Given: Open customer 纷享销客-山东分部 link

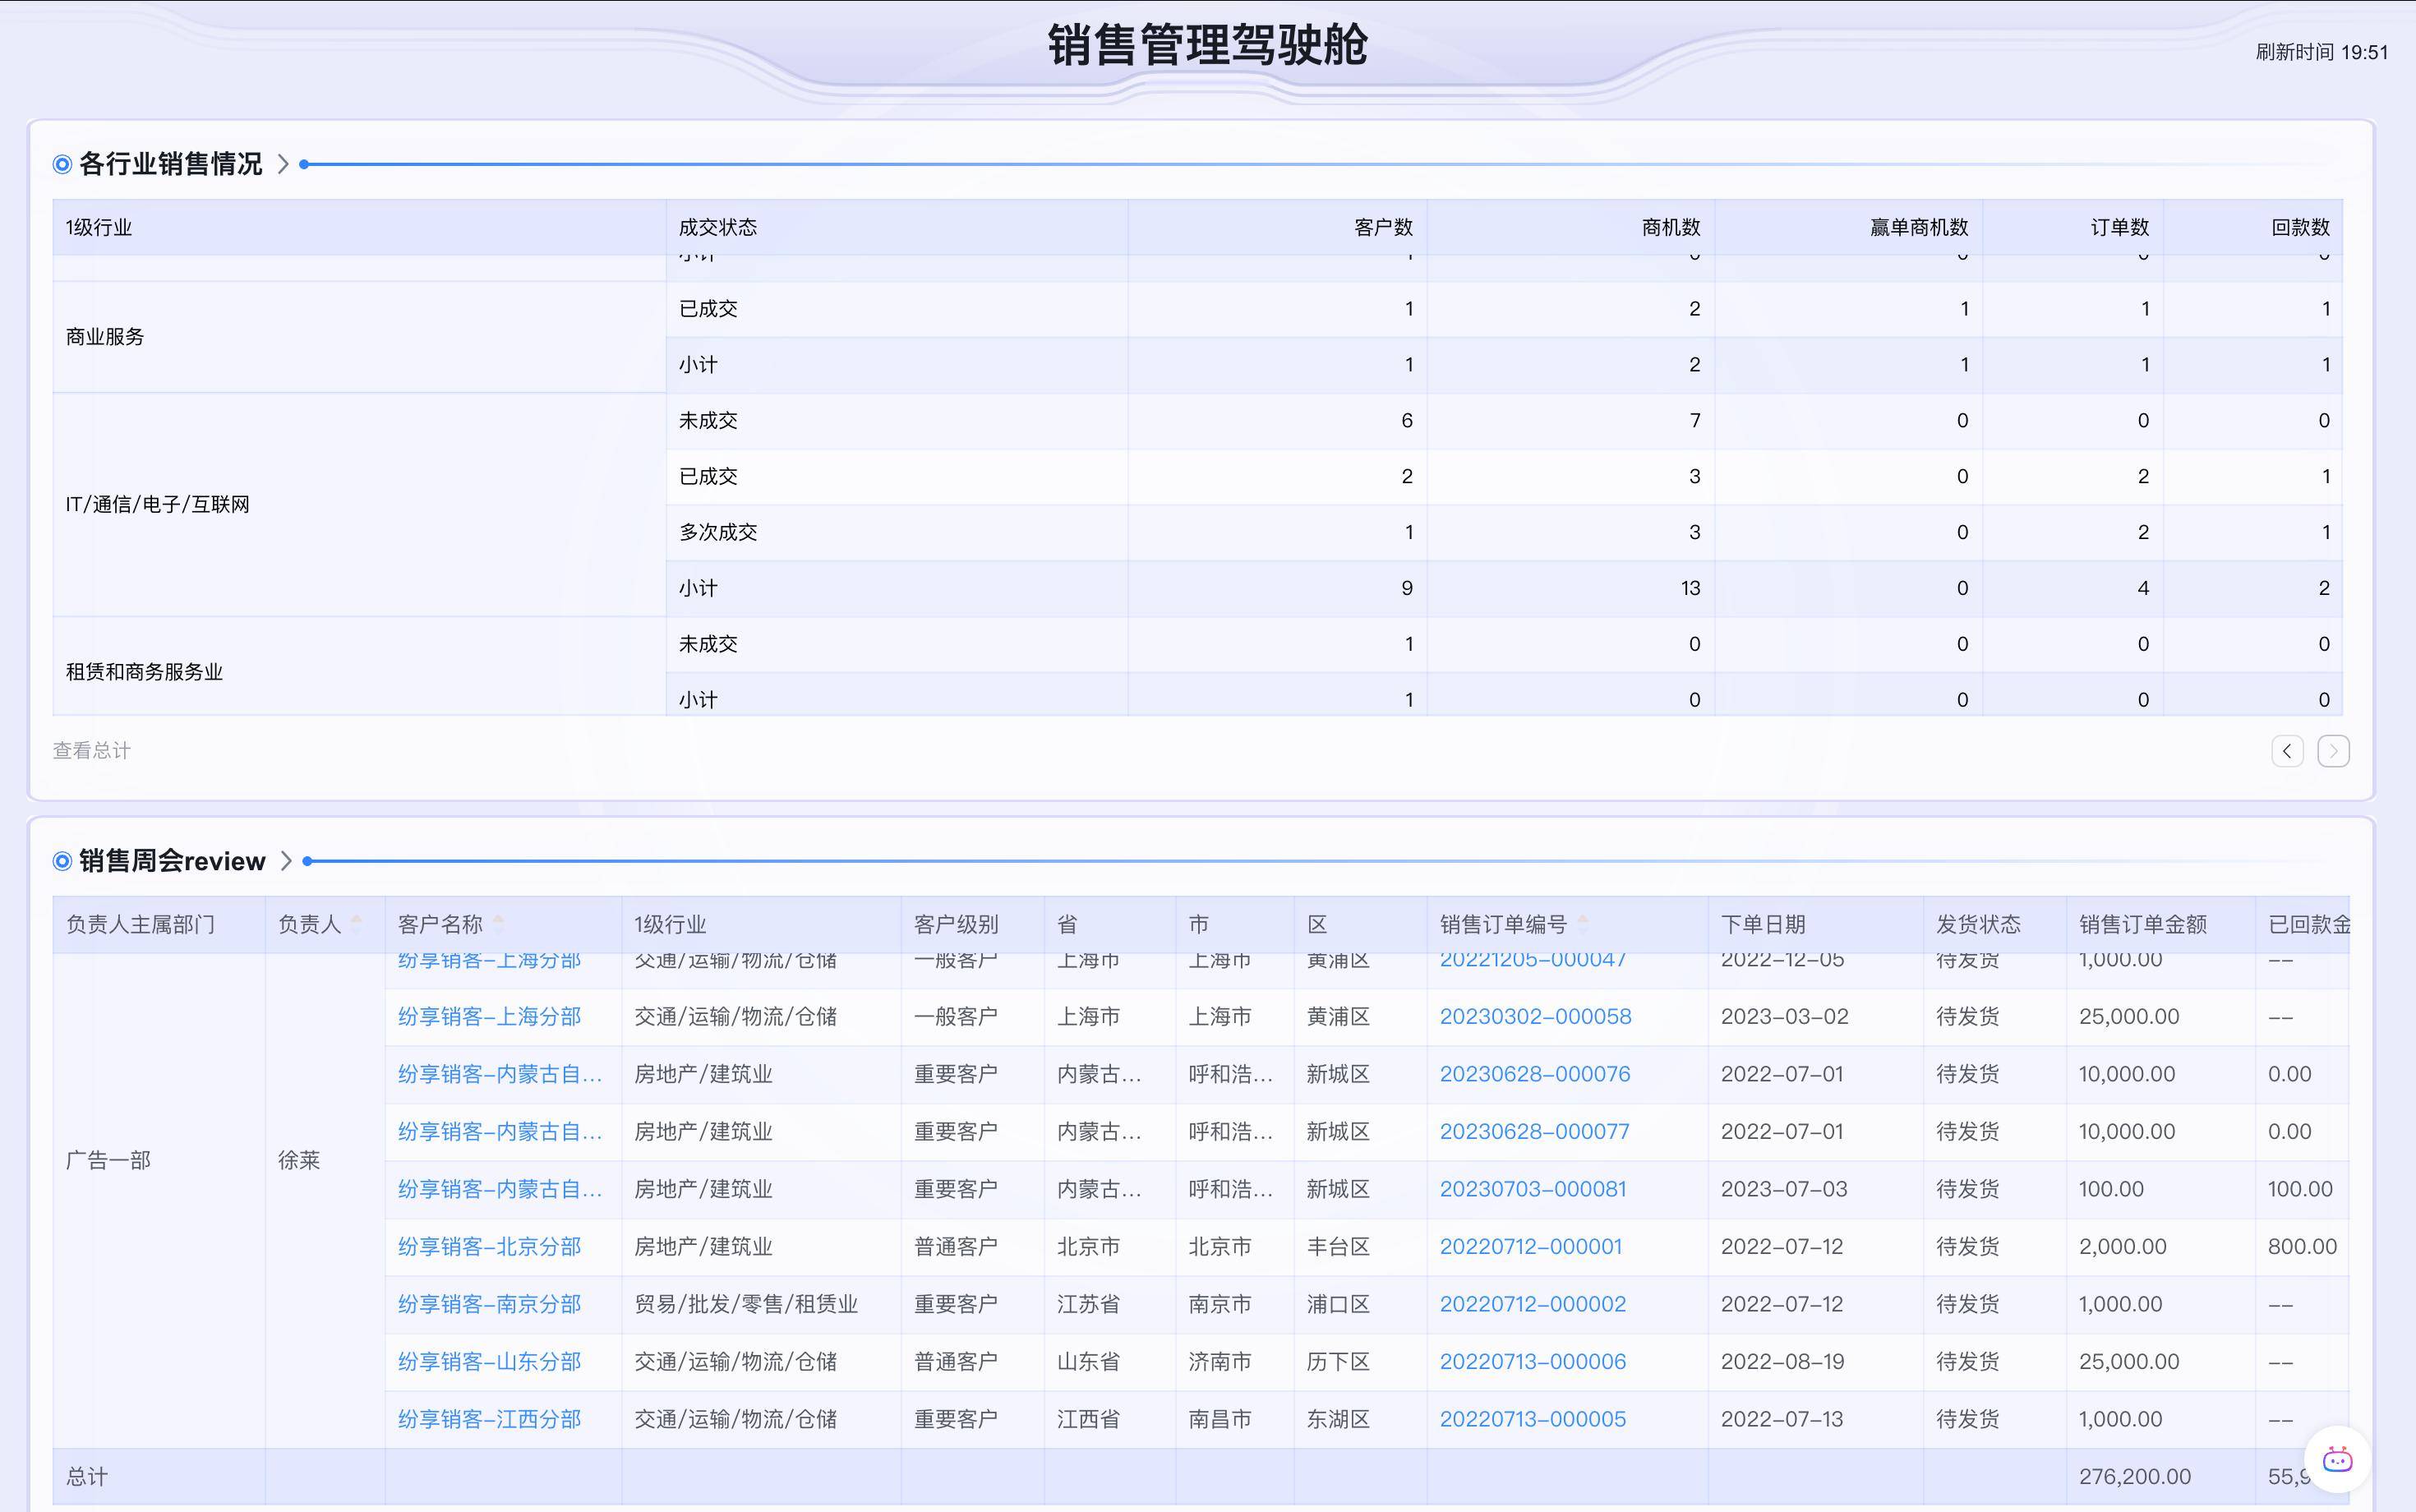Looking at the screenshot, I should [x=489, y=1362].
